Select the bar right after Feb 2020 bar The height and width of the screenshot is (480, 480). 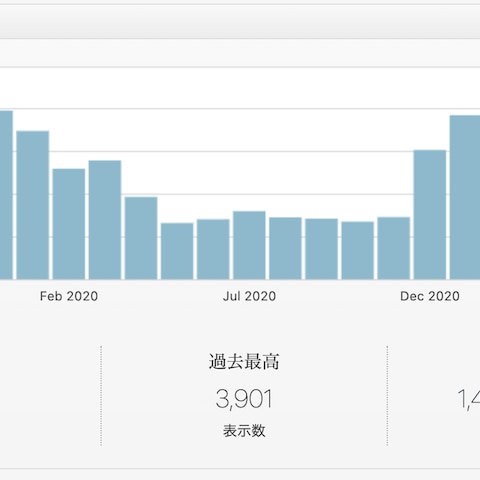[x=105, y=220]
